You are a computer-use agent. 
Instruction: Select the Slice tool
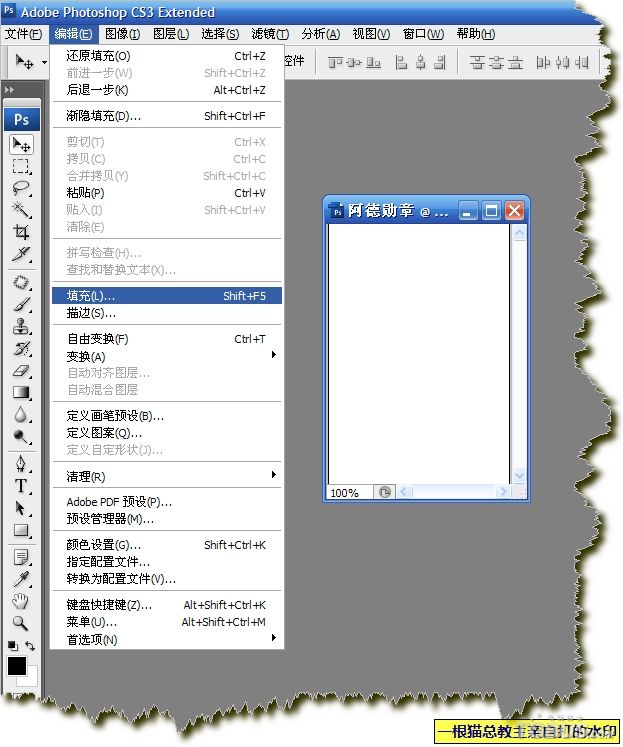(x=21, y=254)
